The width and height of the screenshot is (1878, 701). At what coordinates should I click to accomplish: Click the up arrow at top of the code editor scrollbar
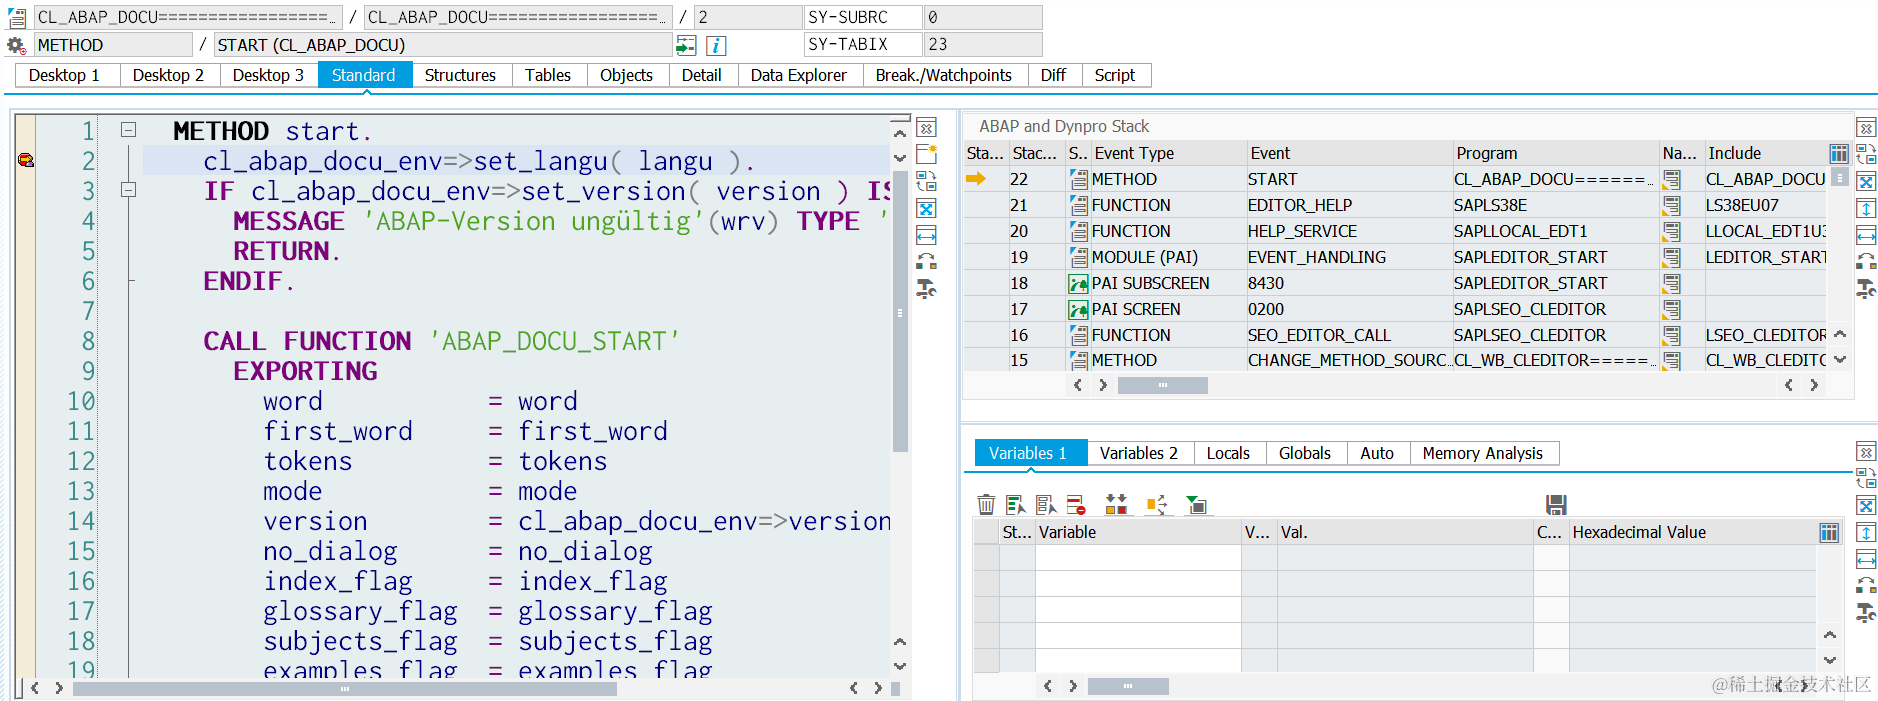click(x=899, y=133)
